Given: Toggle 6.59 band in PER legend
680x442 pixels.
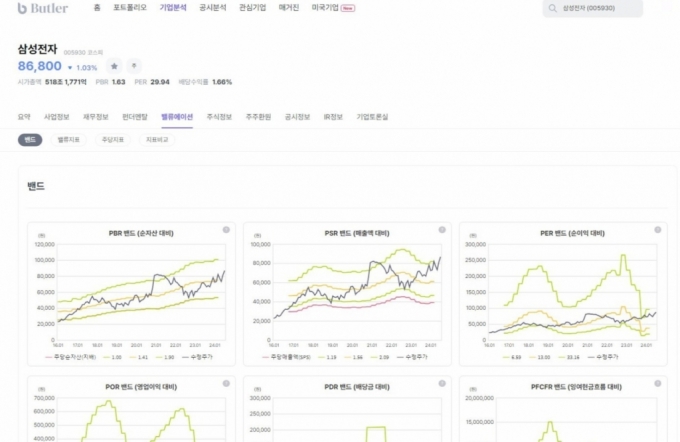Looking at the screenshot, I should 512,357.
